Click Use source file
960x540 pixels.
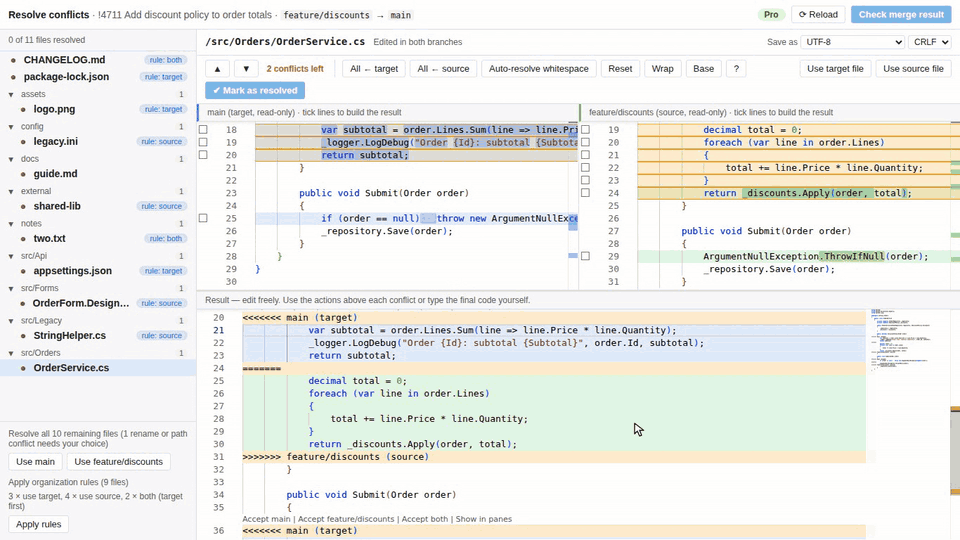click(913, 69)
